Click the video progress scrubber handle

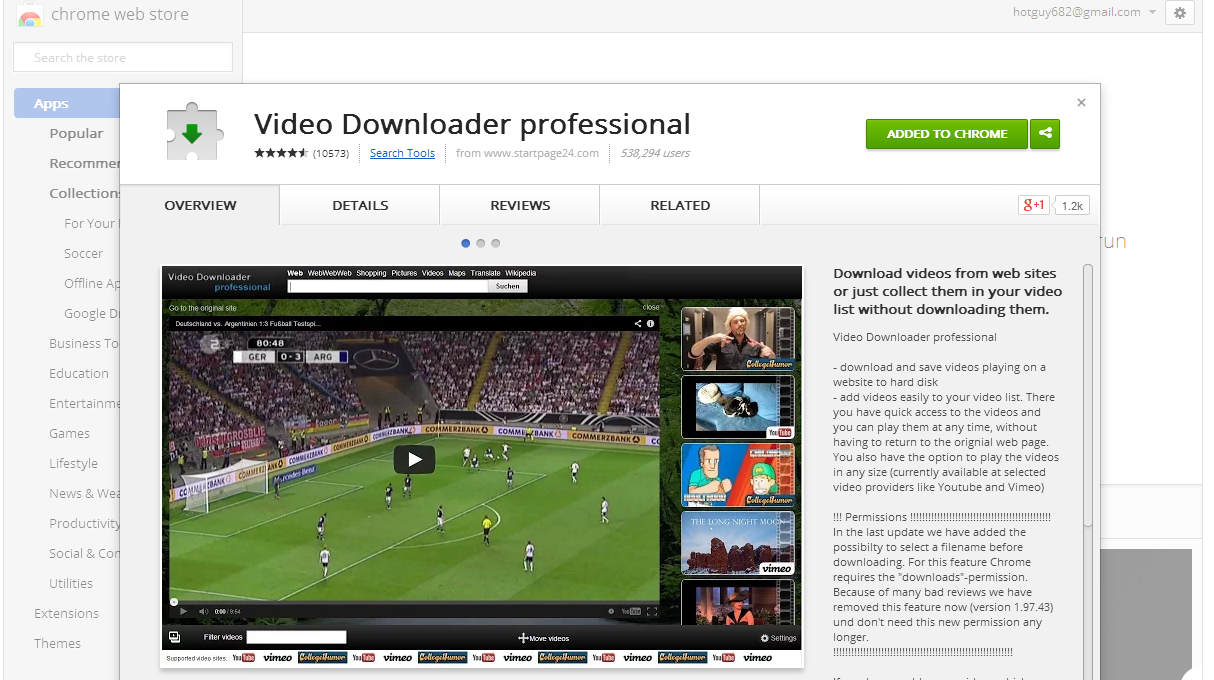[174, 601]
